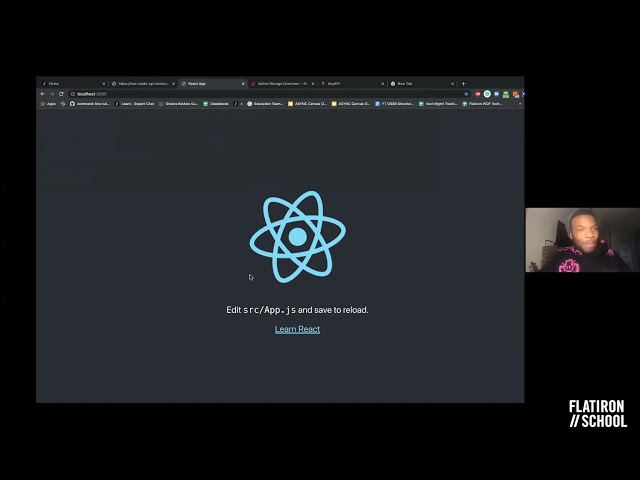Click the green circular extension icon
The width and height of the screenshot is (640, 480).
coord(487,94)
